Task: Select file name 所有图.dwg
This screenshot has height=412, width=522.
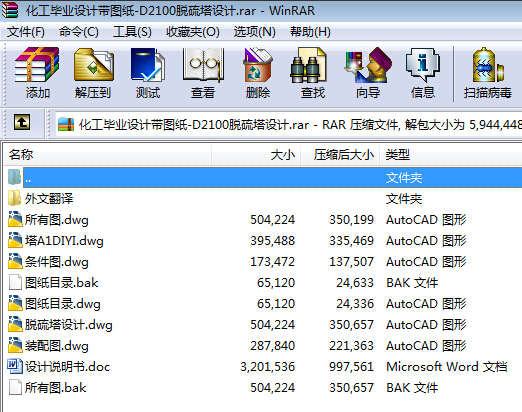Action: tap(57, 220)
